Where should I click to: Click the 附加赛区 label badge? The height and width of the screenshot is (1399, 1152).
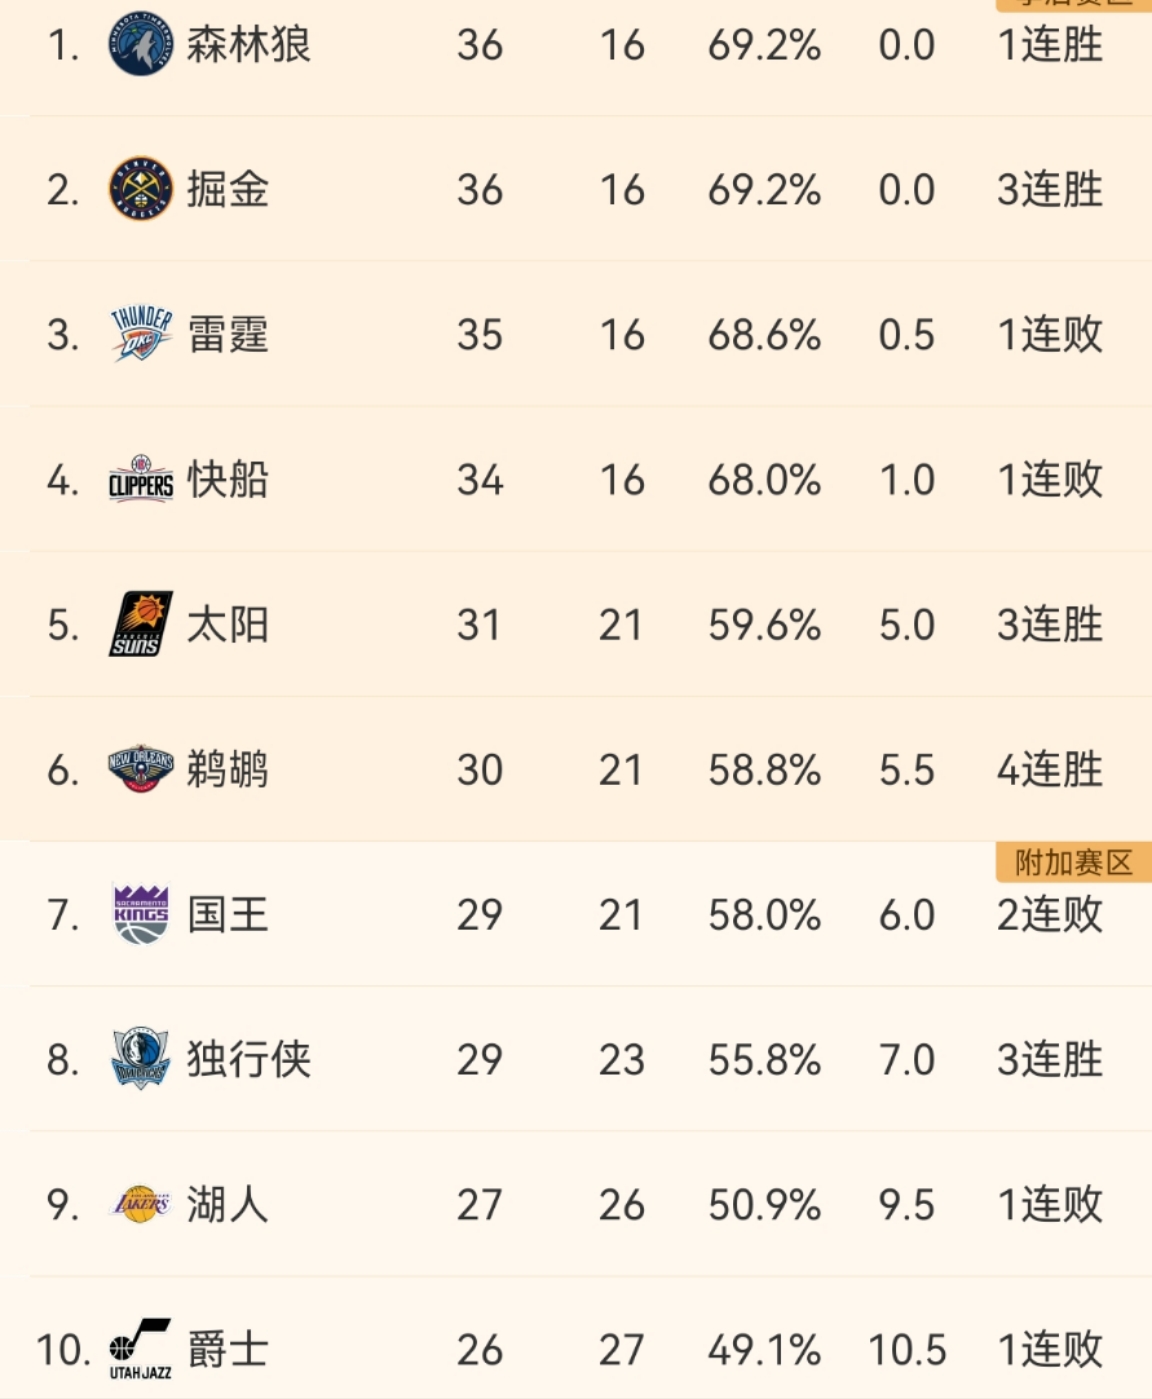click(1073, 862)
